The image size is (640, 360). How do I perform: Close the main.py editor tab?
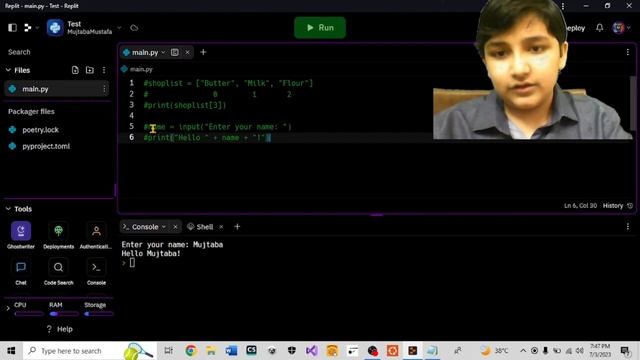click(x=187, y=52)
